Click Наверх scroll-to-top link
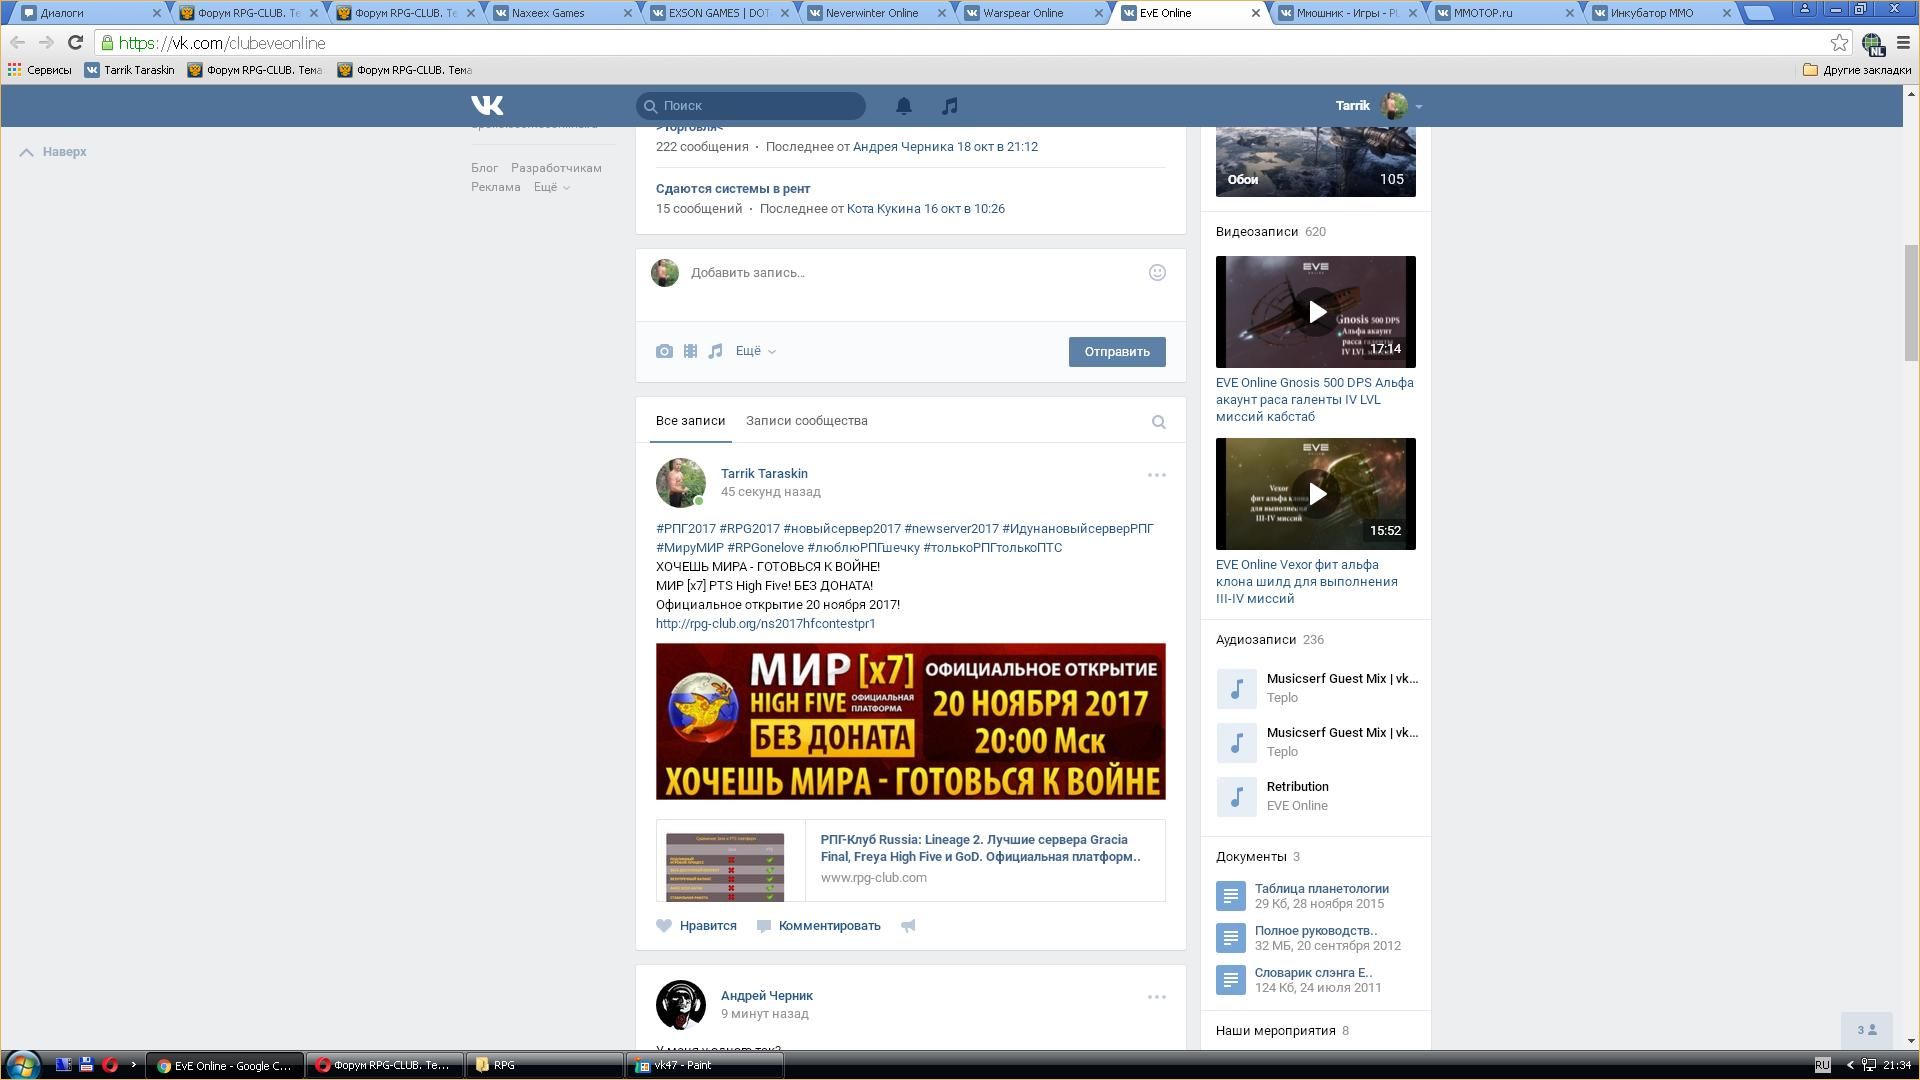The width and height of the screenshot is (1920, 1080). pos(53,152)
